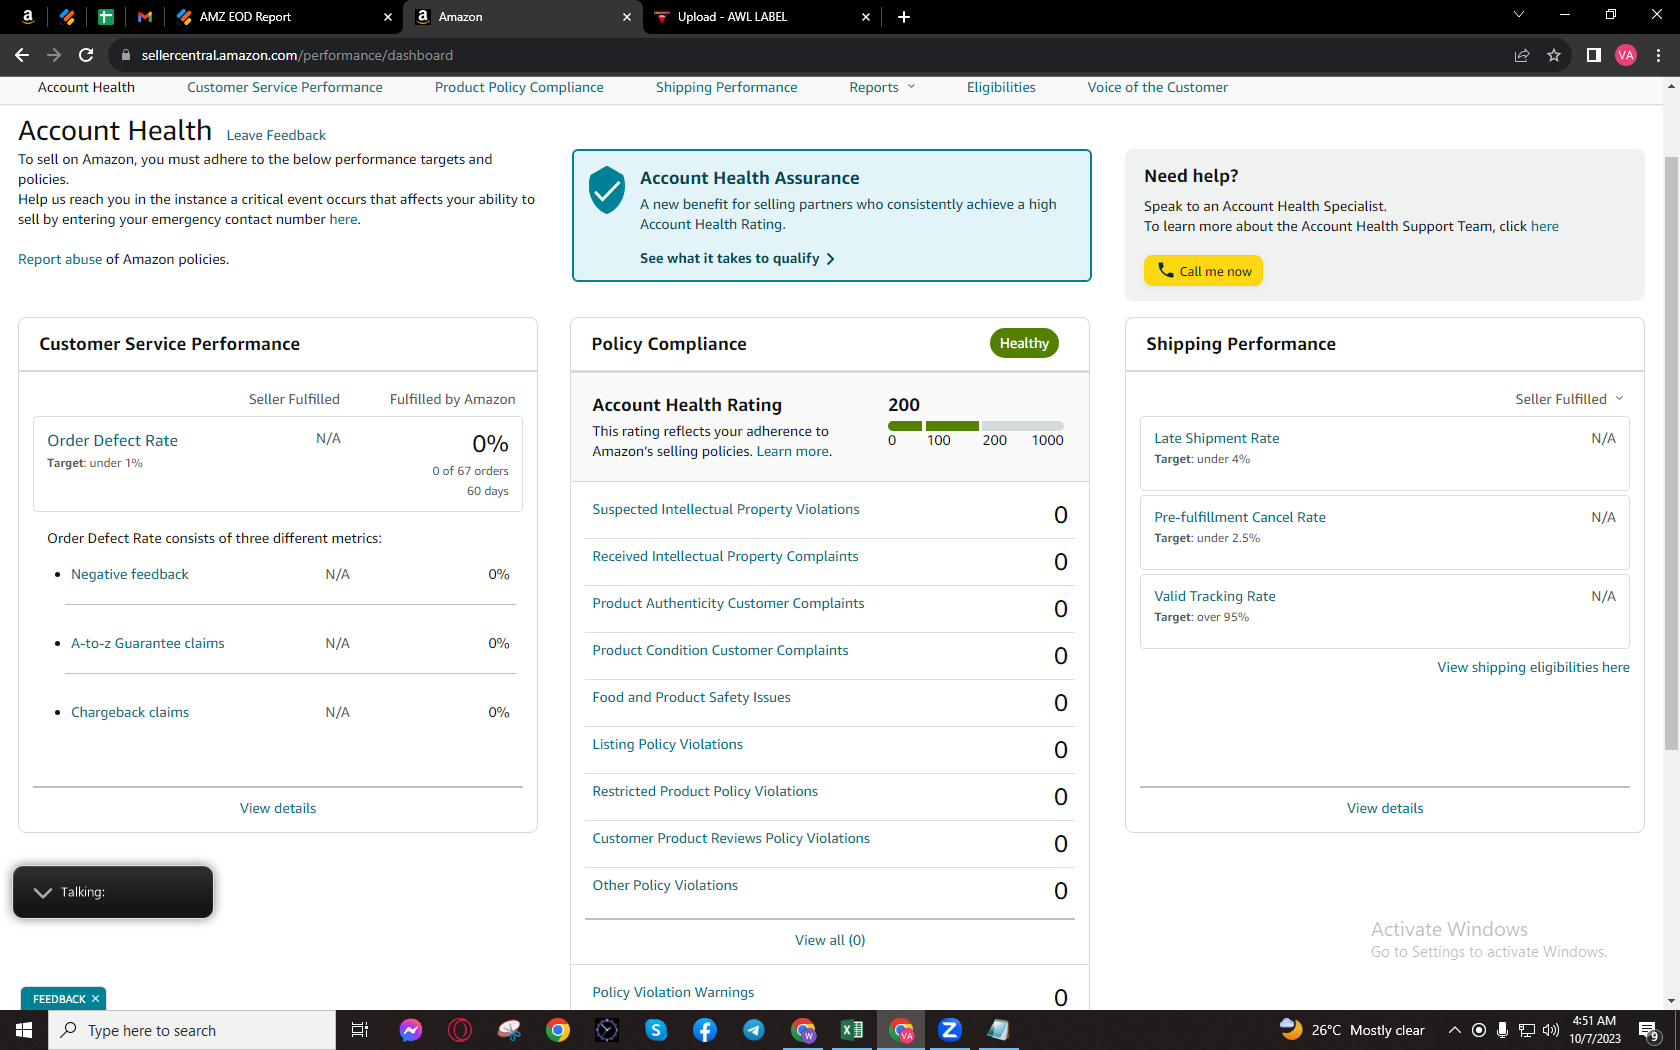Click the page vertical scrollbar thumb
The width and height of the screenshot is (1680, 1050).
pyautogui.click(x=1671, y=453)
